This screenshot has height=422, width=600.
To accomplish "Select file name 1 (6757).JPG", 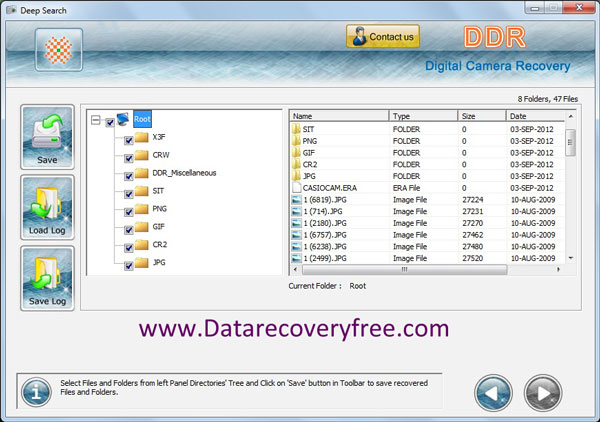I will click(325, 235).
